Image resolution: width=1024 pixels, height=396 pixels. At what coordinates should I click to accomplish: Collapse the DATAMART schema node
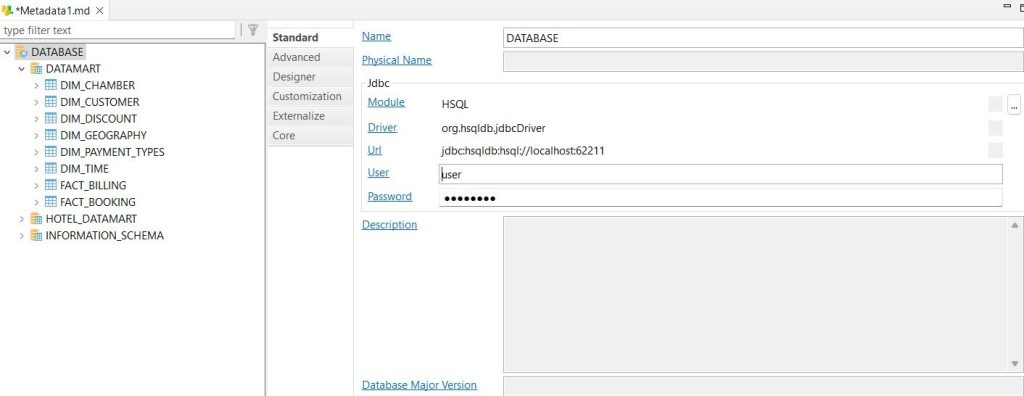pyautogui.click(x=22, y=69)
